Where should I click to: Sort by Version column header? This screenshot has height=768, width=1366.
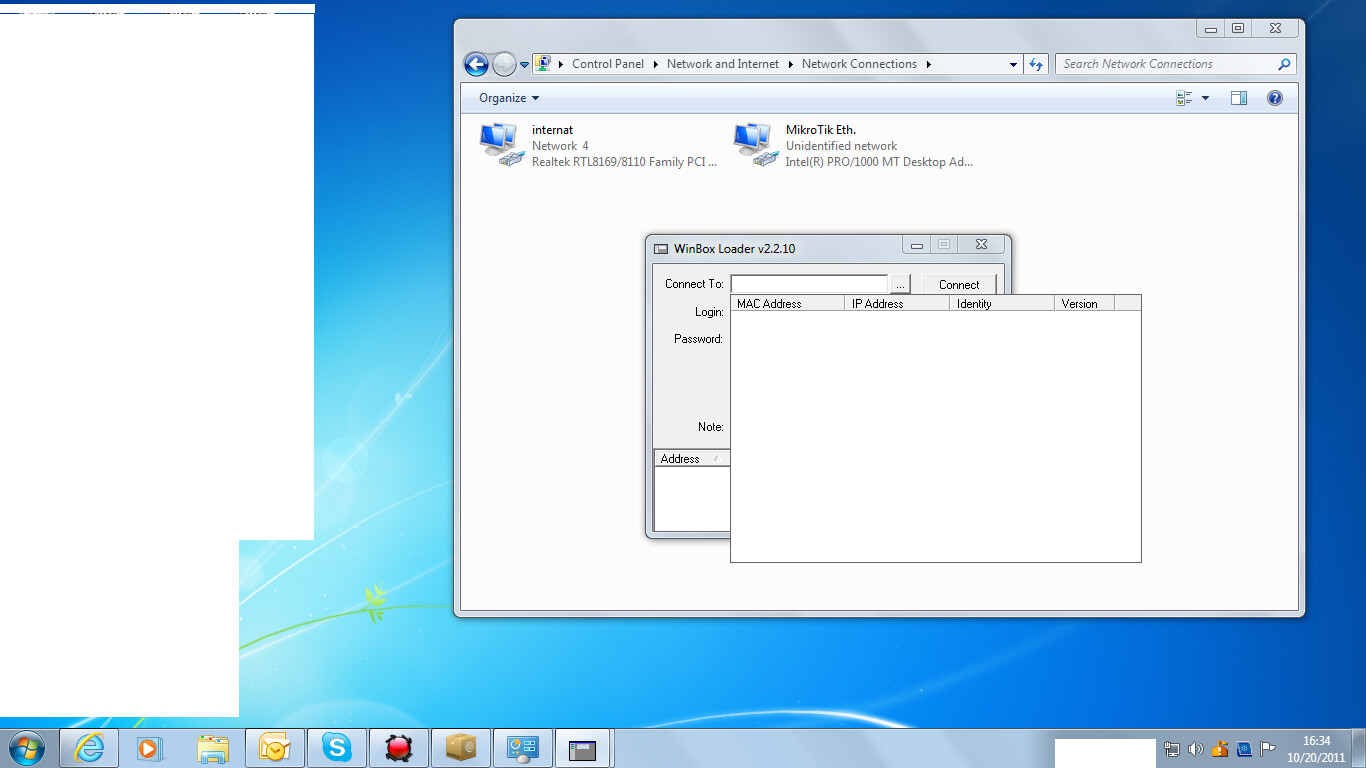(1085, 304)
